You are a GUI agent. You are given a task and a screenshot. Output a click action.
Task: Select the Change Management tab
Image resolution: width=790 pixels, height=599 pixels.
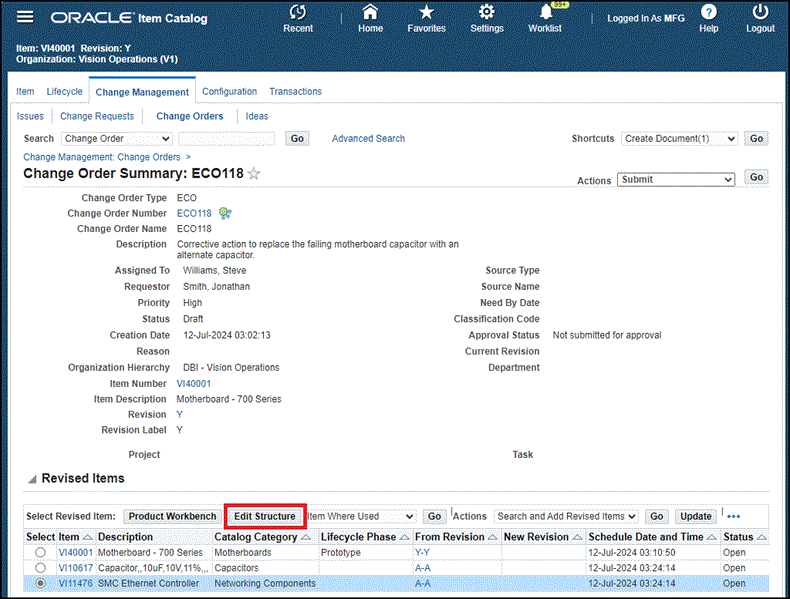(142, 92)
